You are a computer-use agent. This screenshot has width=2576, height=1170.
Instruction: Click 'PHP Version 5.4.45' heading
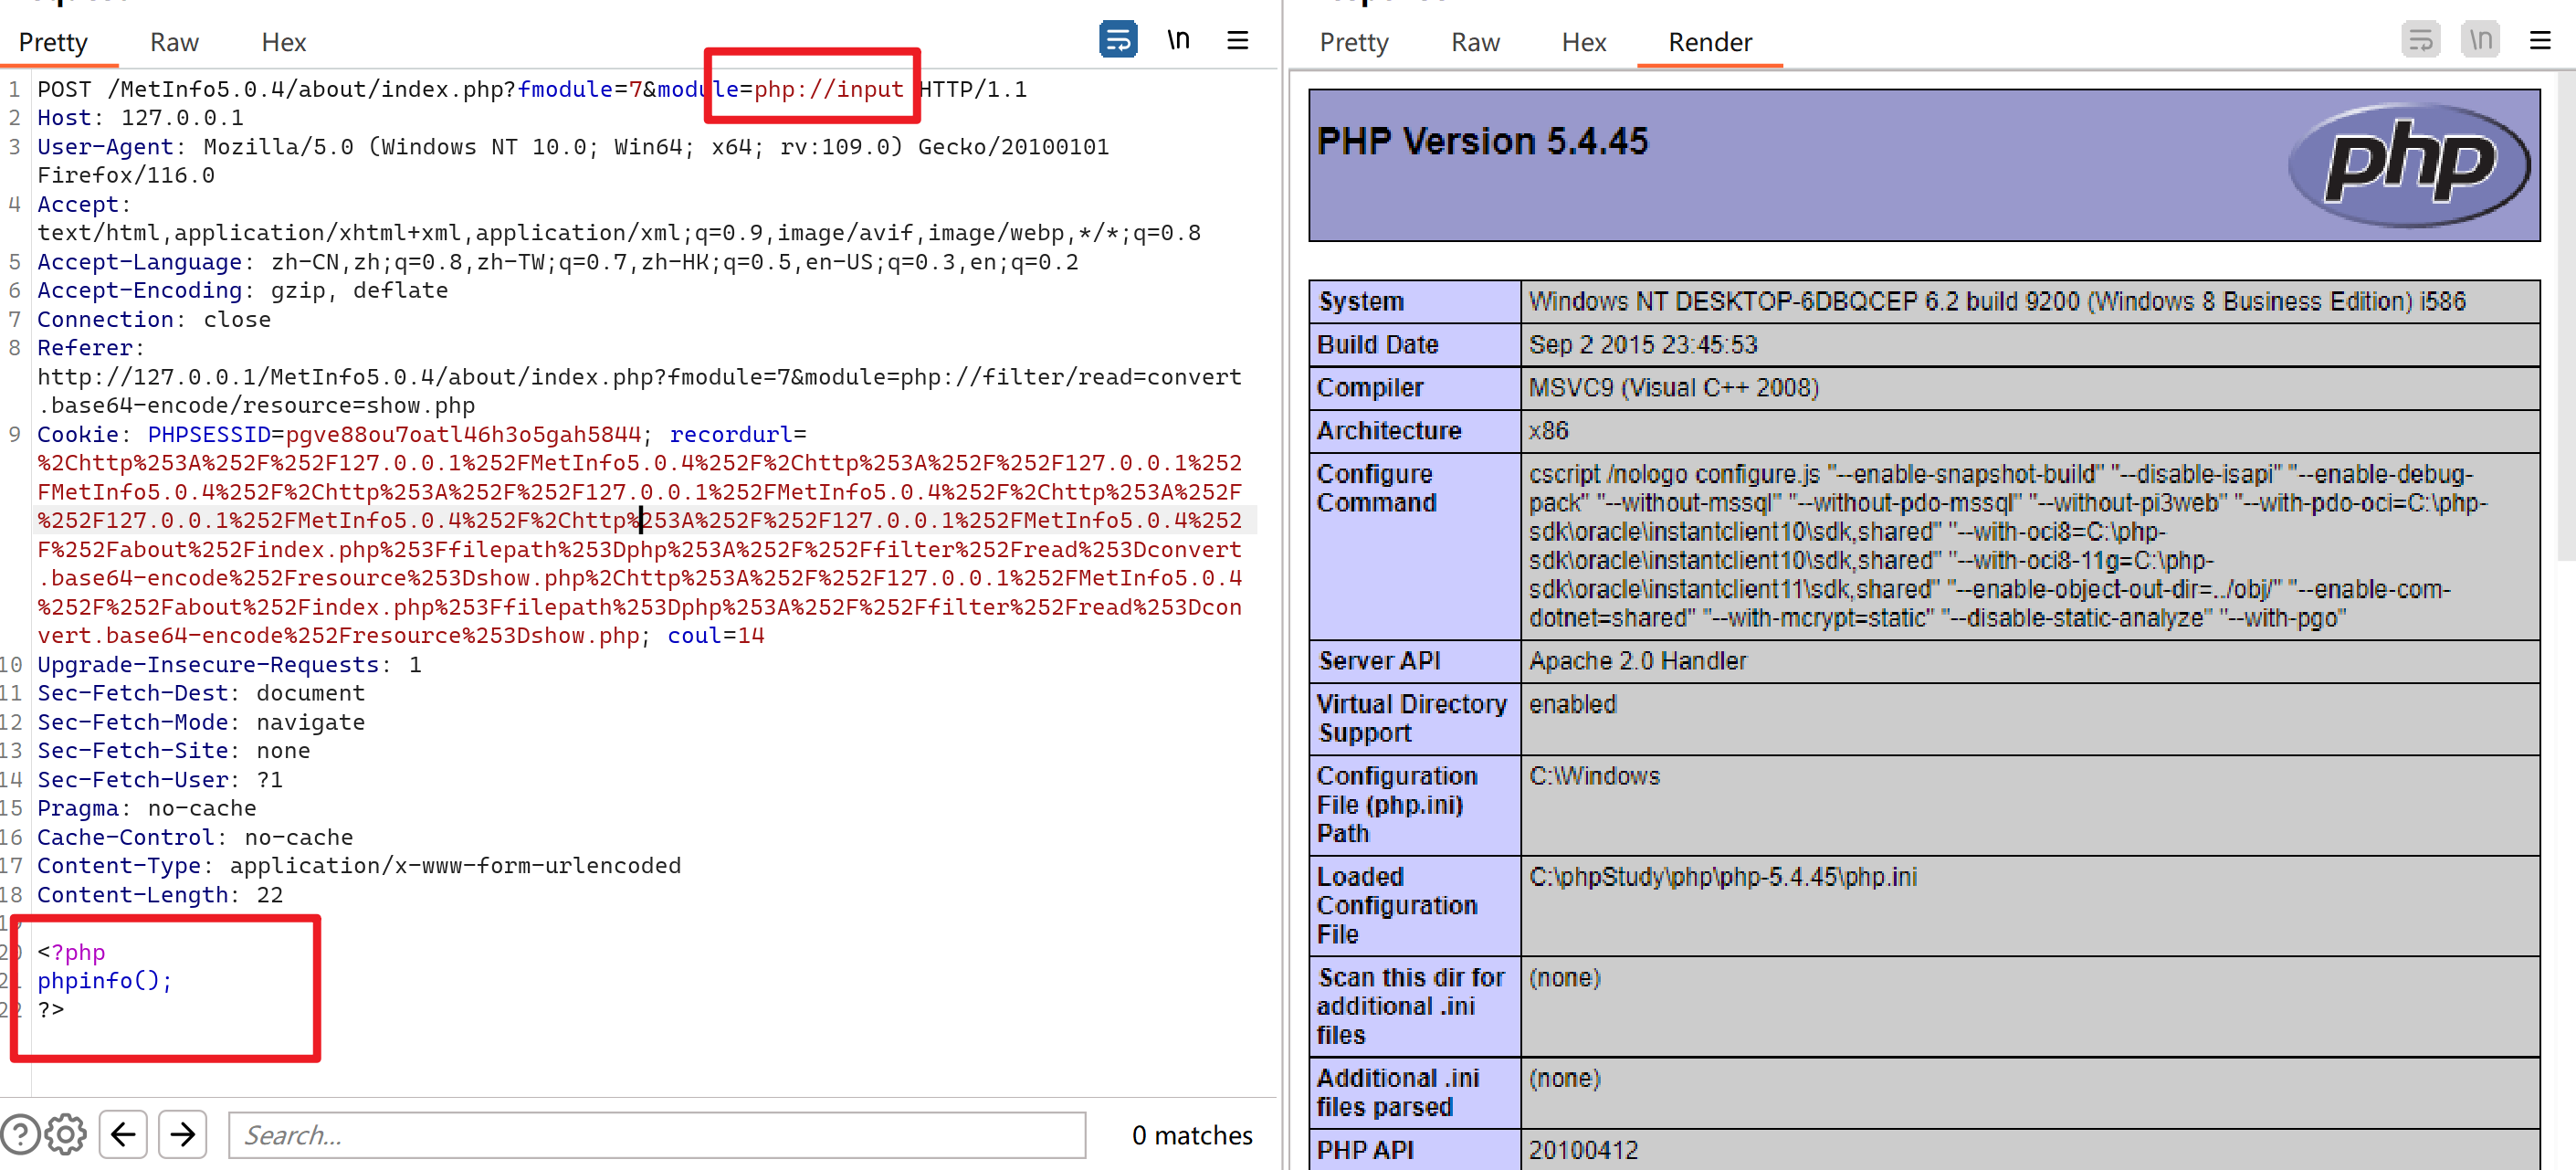click(x=1481, y=141)
